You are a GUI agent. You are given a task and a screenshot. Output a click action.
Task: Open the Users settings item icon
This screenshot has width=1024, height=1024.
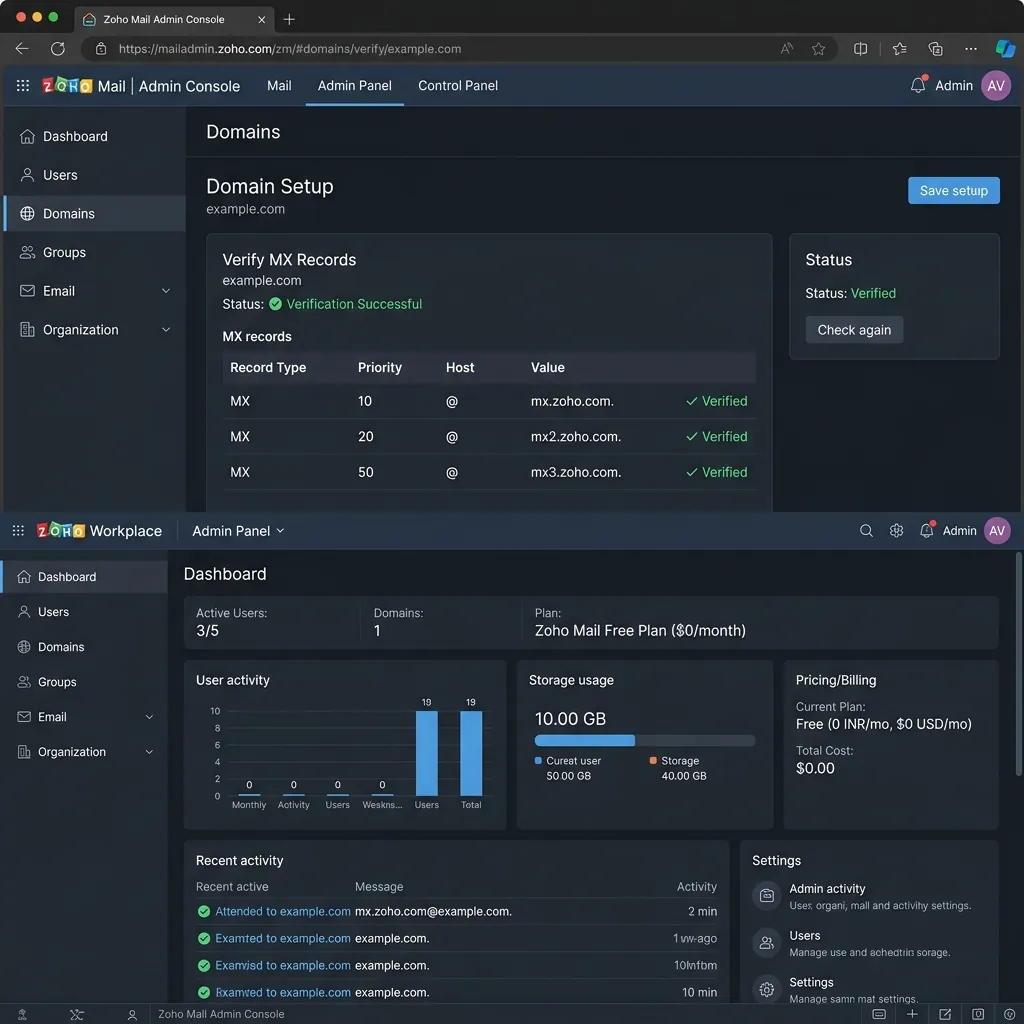767,942
